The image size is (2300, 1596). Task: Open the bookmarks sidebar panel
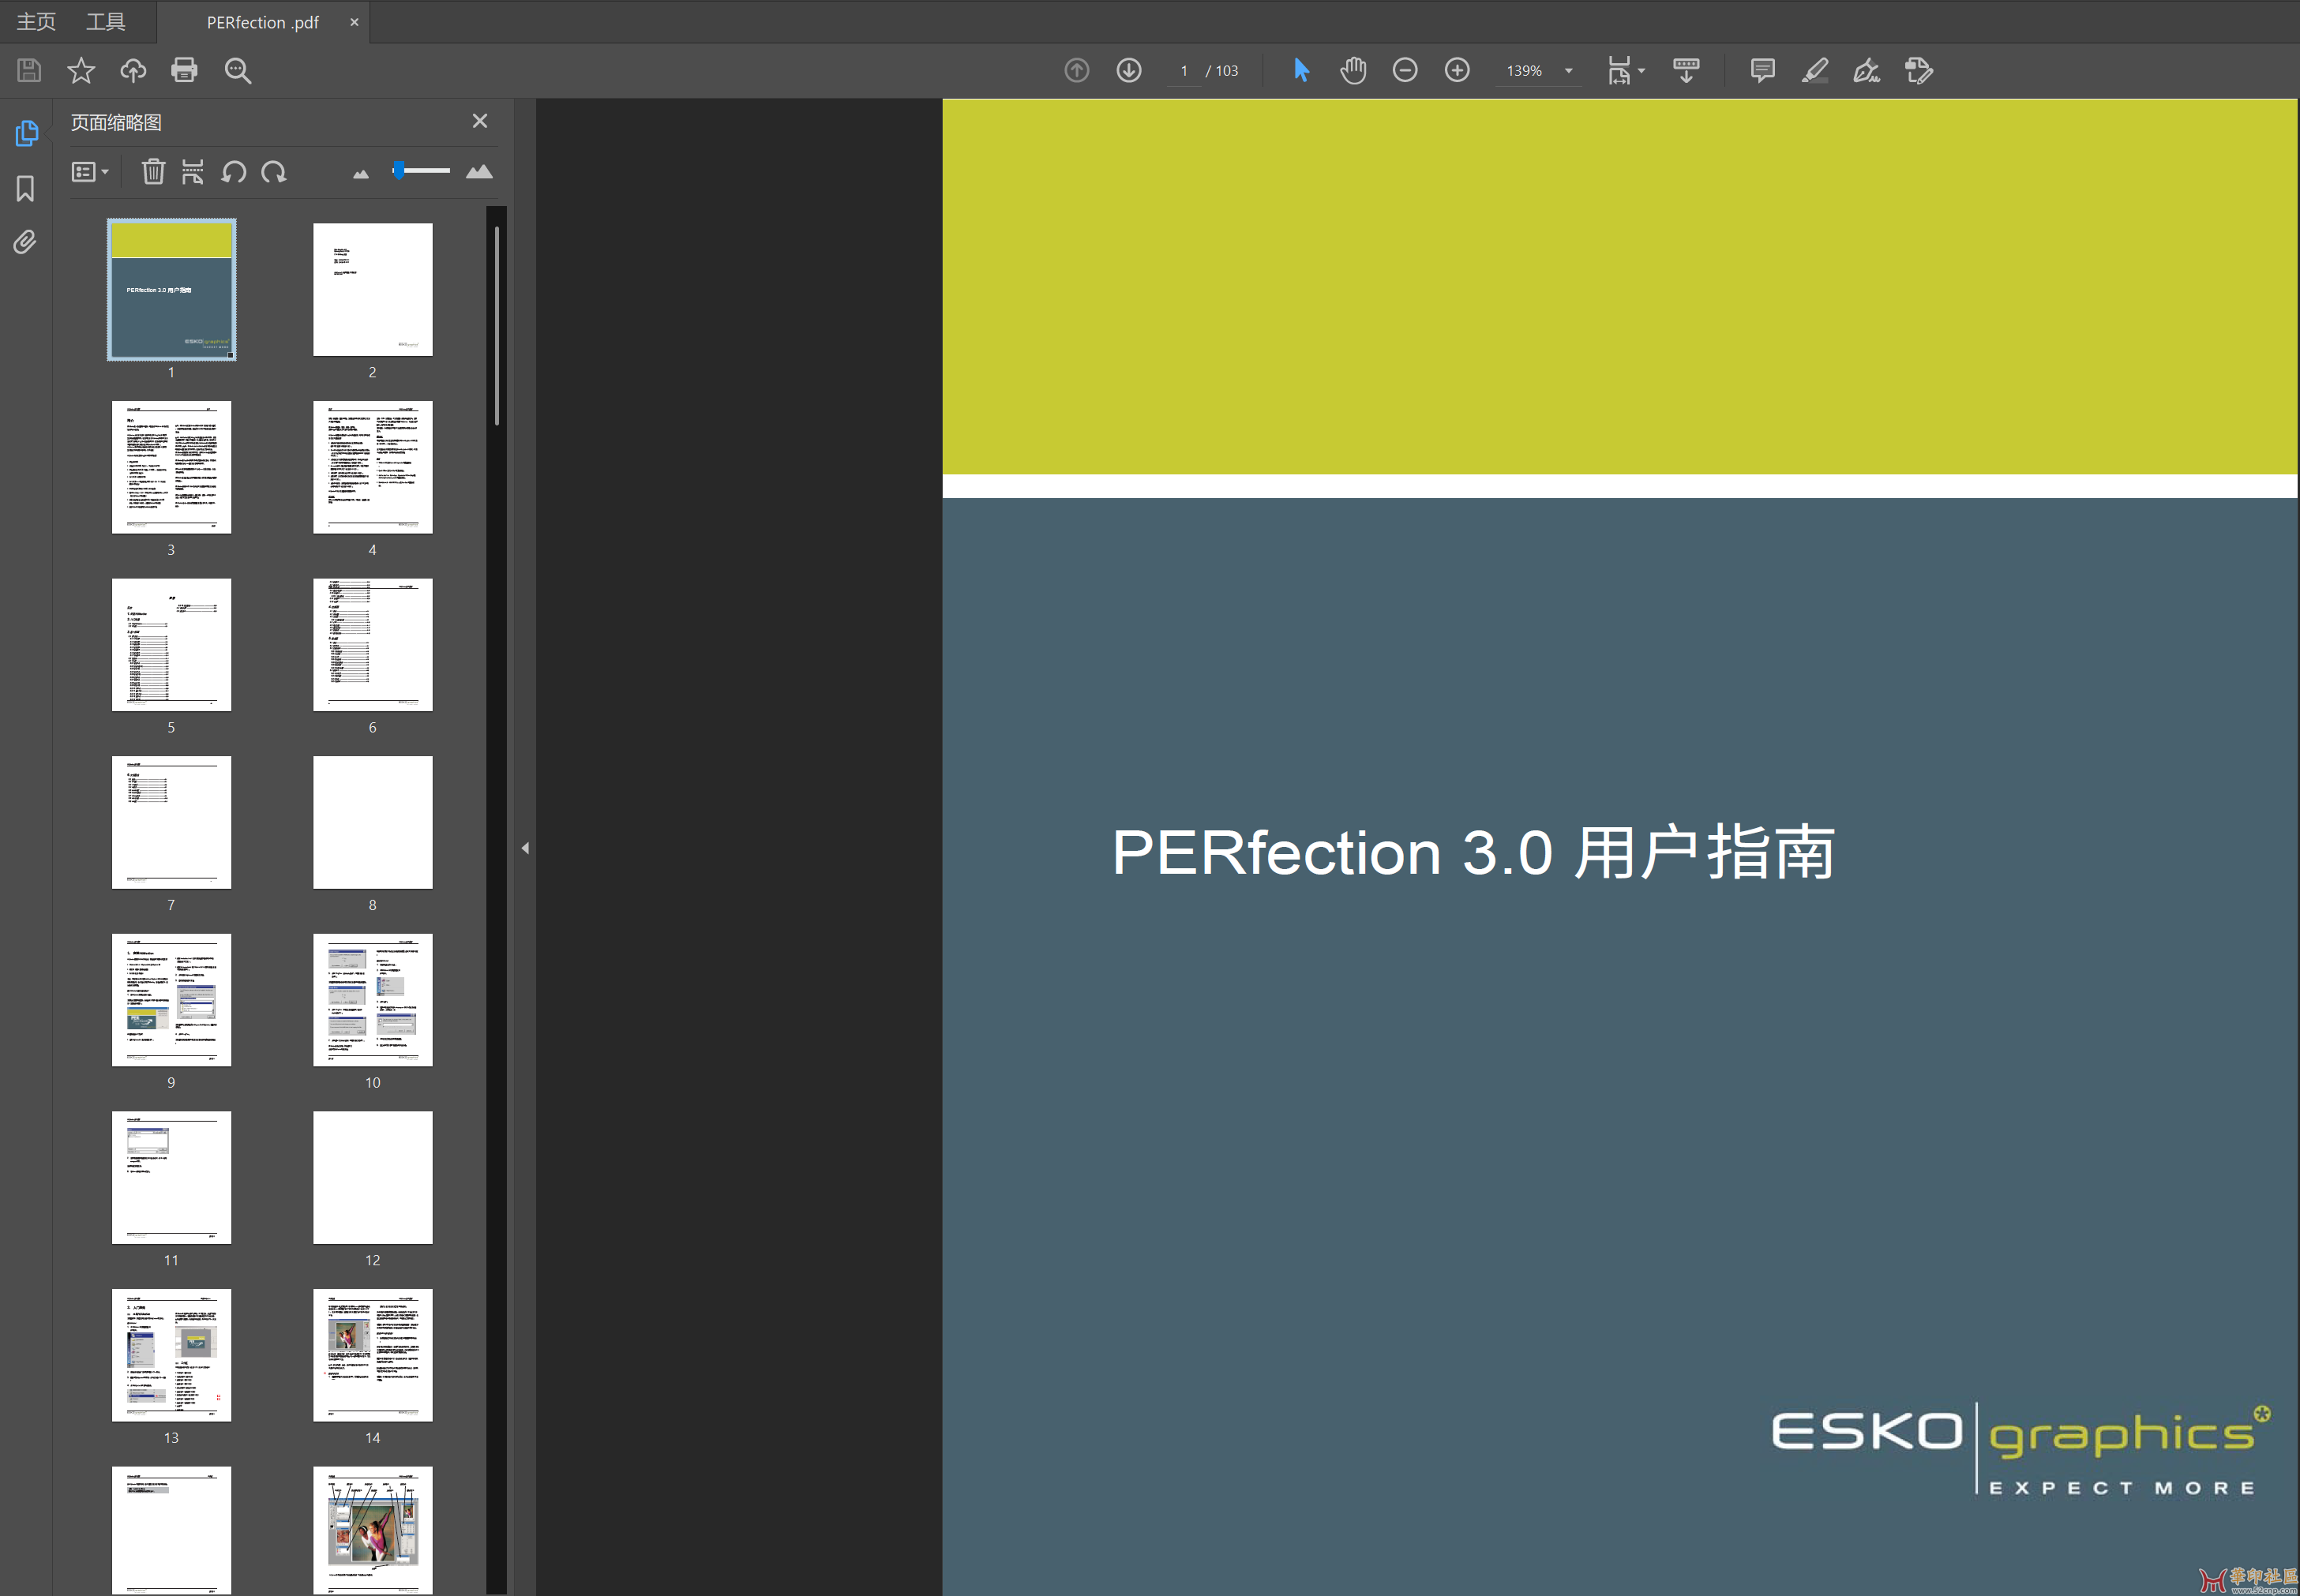(x=26, y=189)
